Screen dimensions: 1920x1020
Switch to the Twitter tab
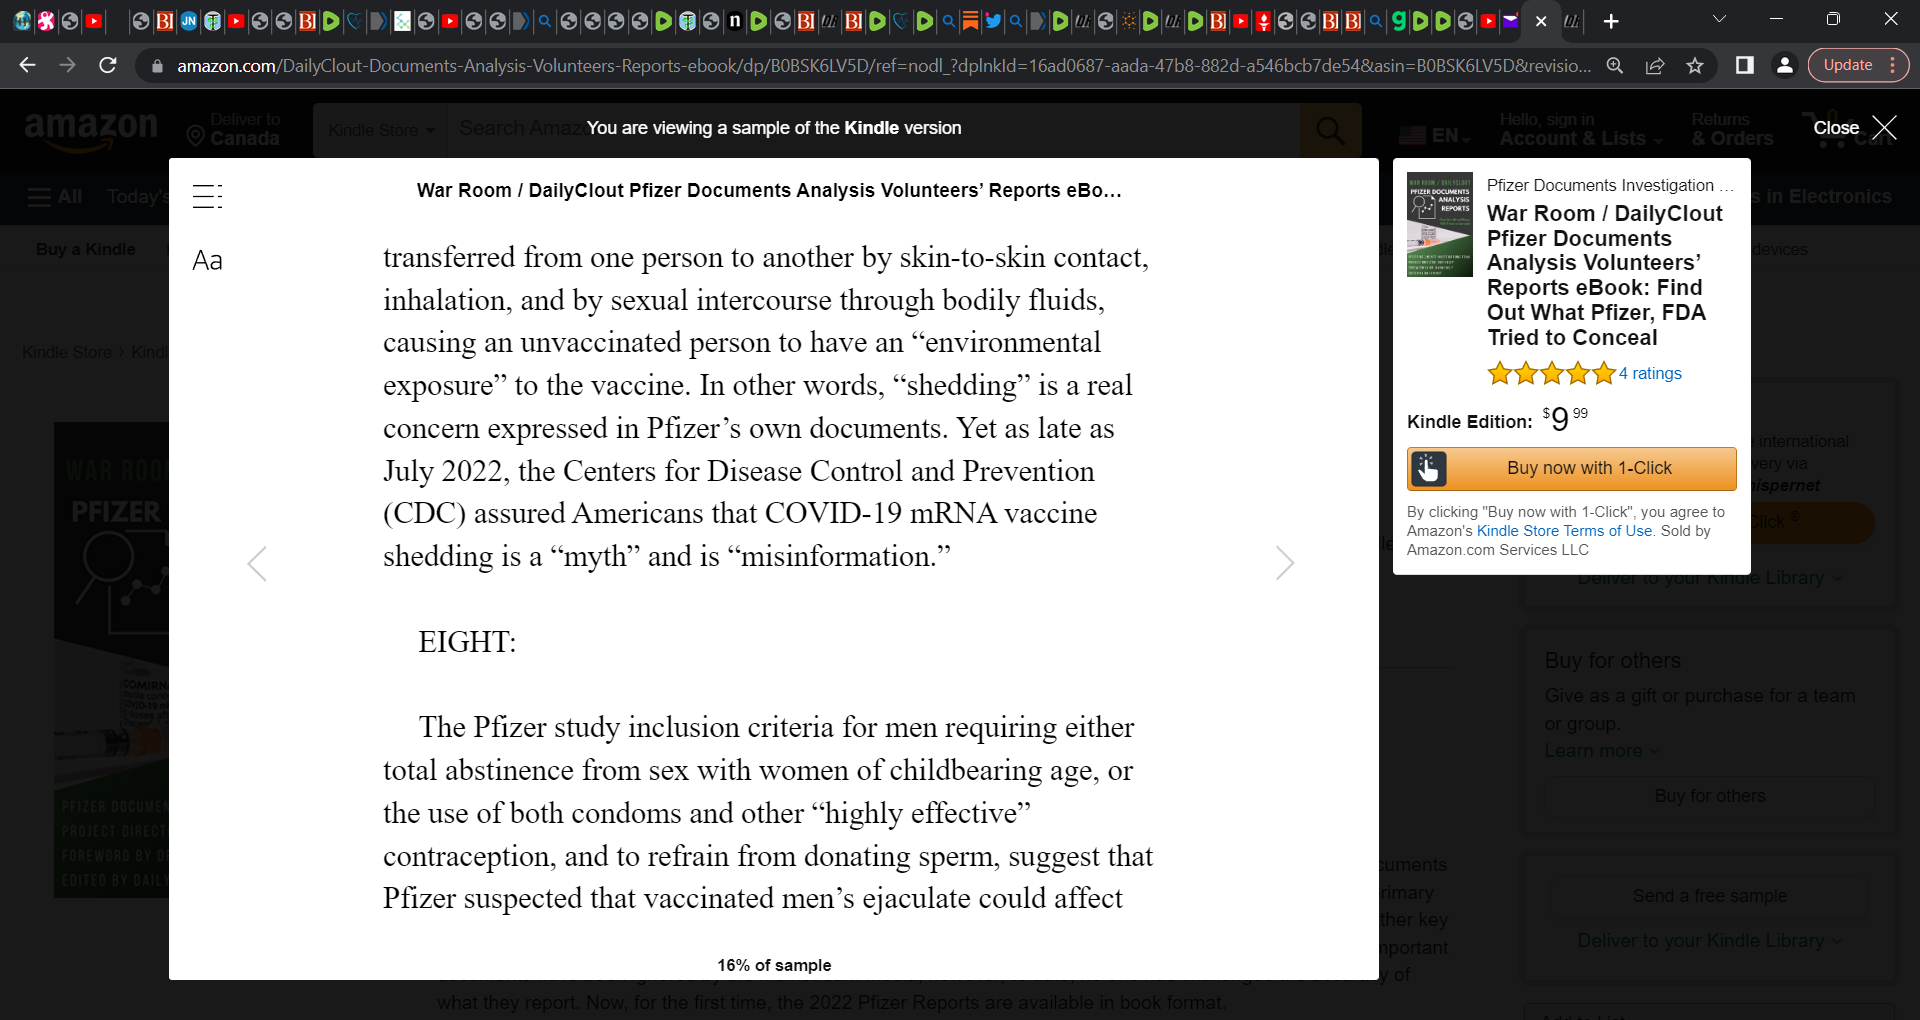point(993,20)
